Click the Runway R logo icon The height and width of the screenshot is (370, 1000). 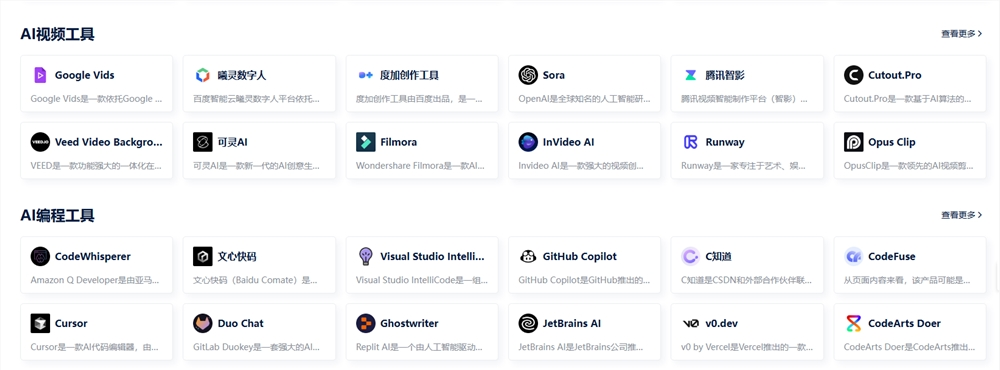tap(691, 142)
